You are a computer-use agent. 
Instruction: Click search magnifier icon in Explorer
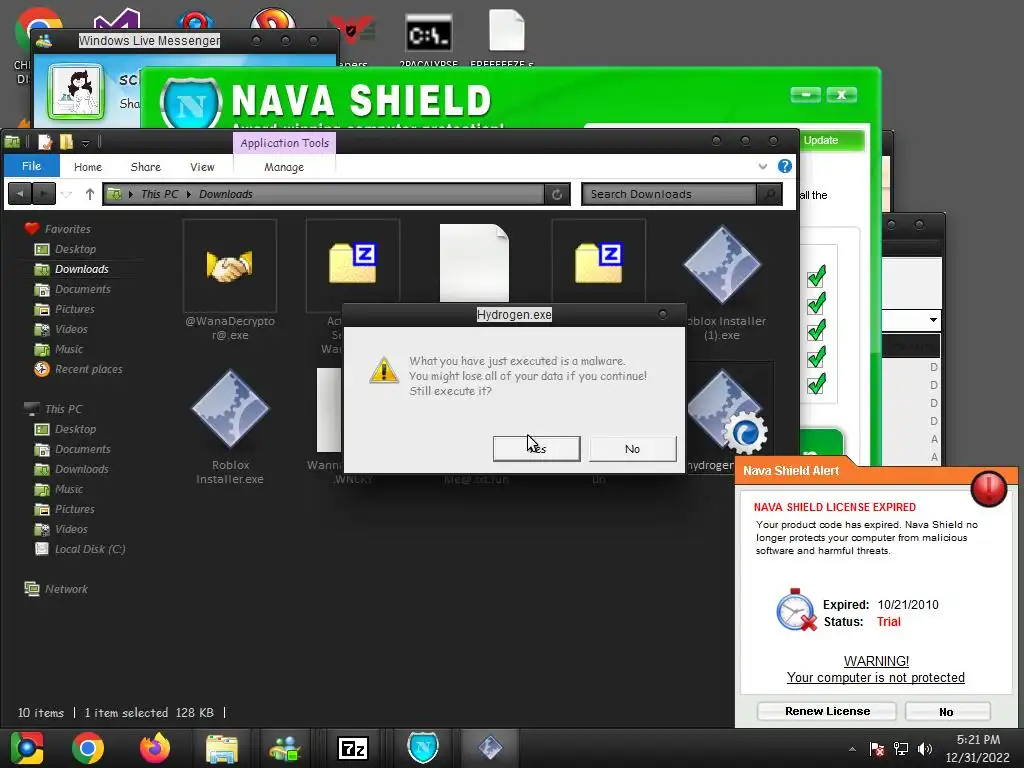click(769, 194)
